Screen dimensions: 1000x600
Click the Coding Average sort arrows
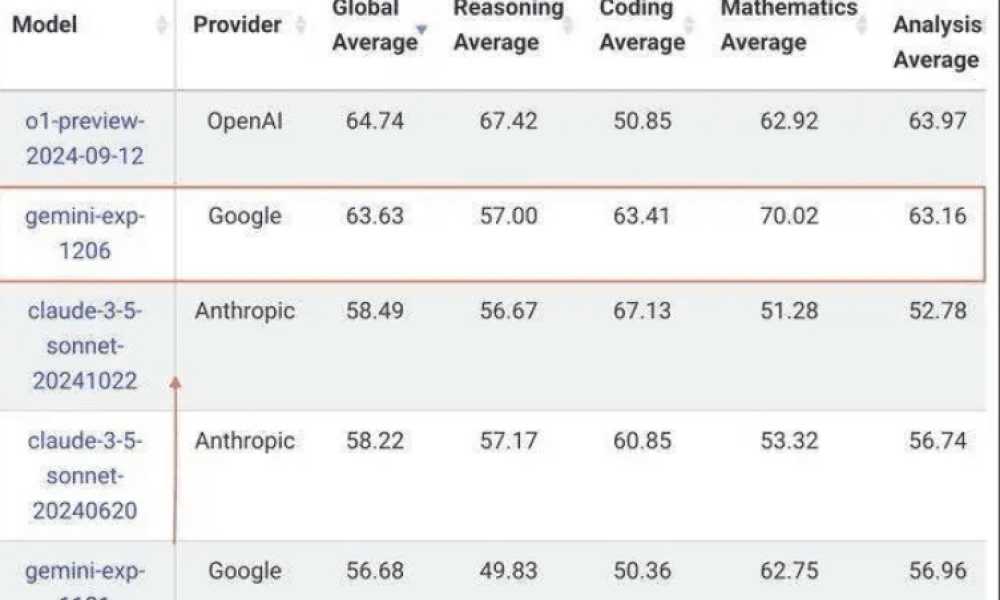point(688,25)
